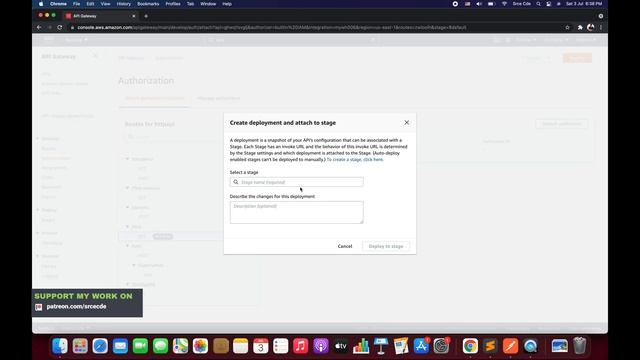Screen dimensions: 640x360
Task: Click Google Chrome in the dock
Action: (470, 346)
